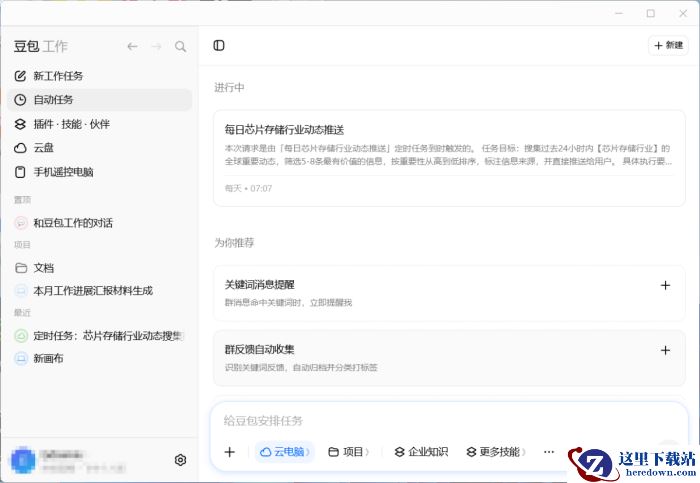Viewport: 700px width, 483px height.
Task: Expand the 更多技能 chip
Action: click(x=496, y=452)
